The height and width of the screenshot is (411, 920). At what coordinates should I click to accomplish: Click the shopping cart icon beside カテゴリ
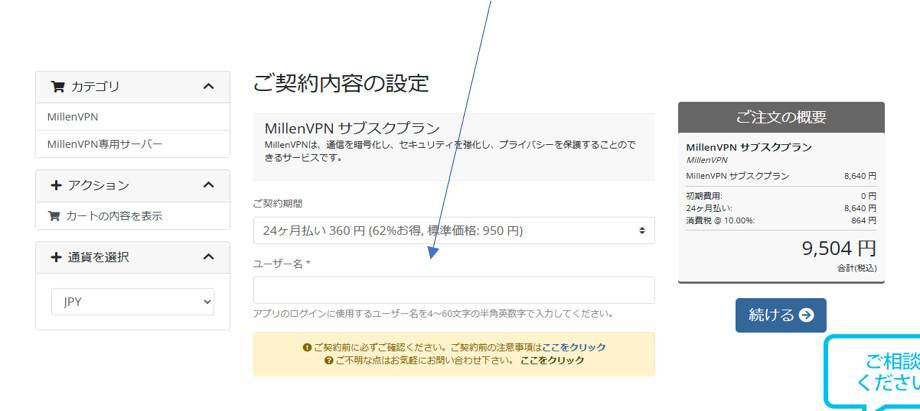click(x=58, y=87)
